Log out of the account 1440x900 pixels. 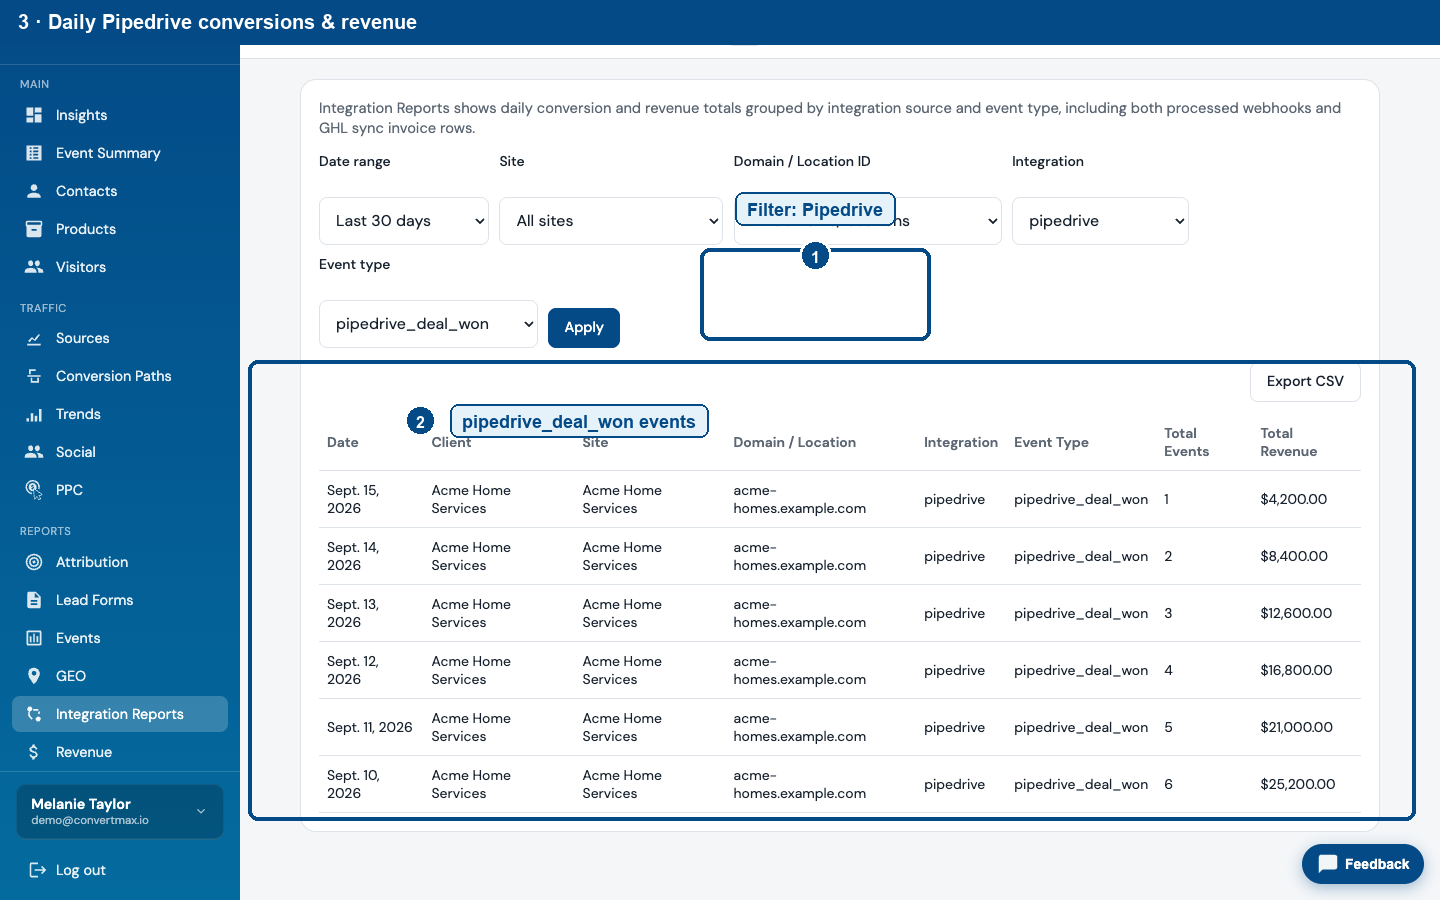(68, 870)
